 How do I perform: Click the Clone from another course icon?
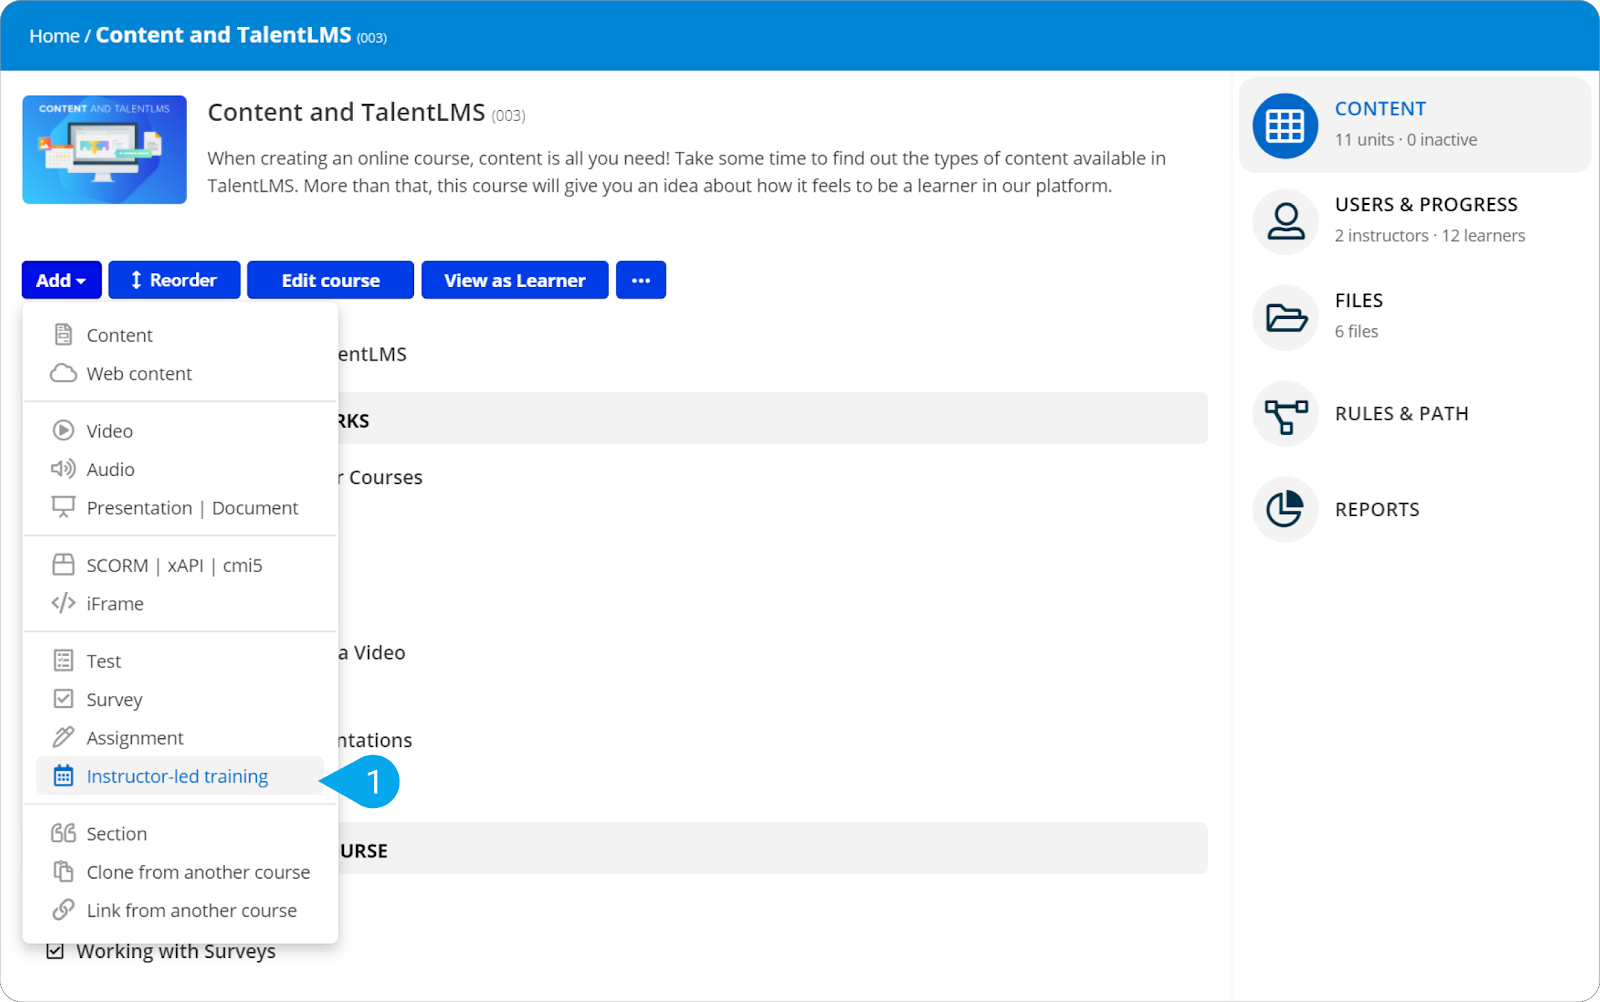point(63,872)
